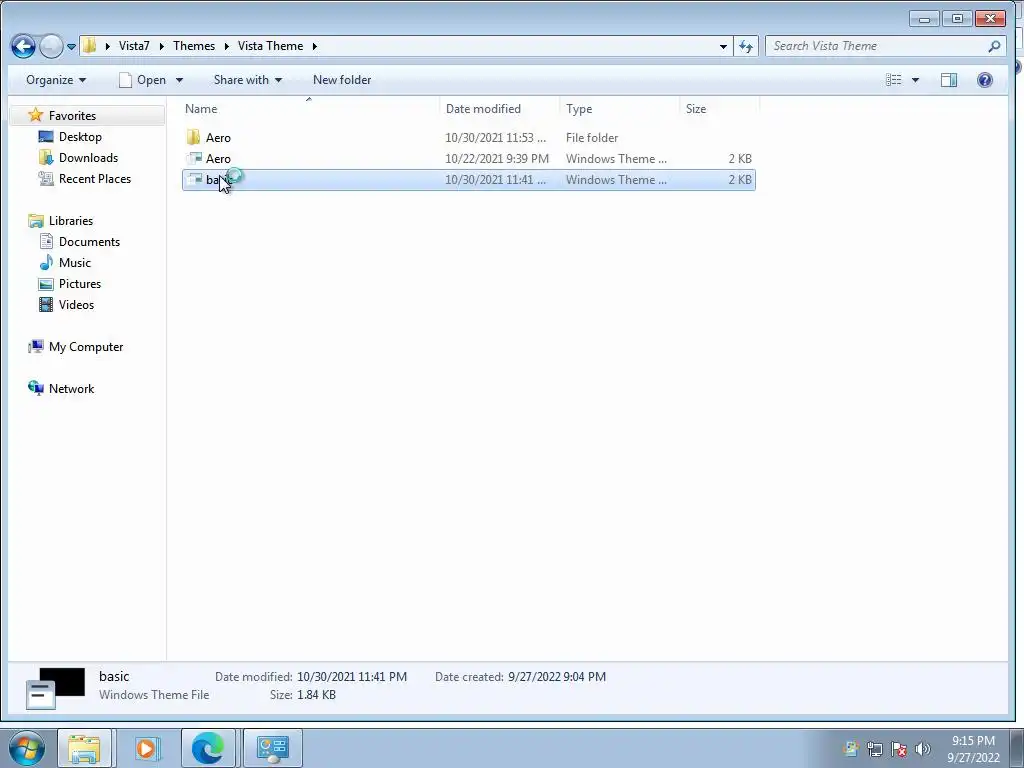Click the Music note icon
Screen dimensions: 1024x768
click(x=46, y=263)
